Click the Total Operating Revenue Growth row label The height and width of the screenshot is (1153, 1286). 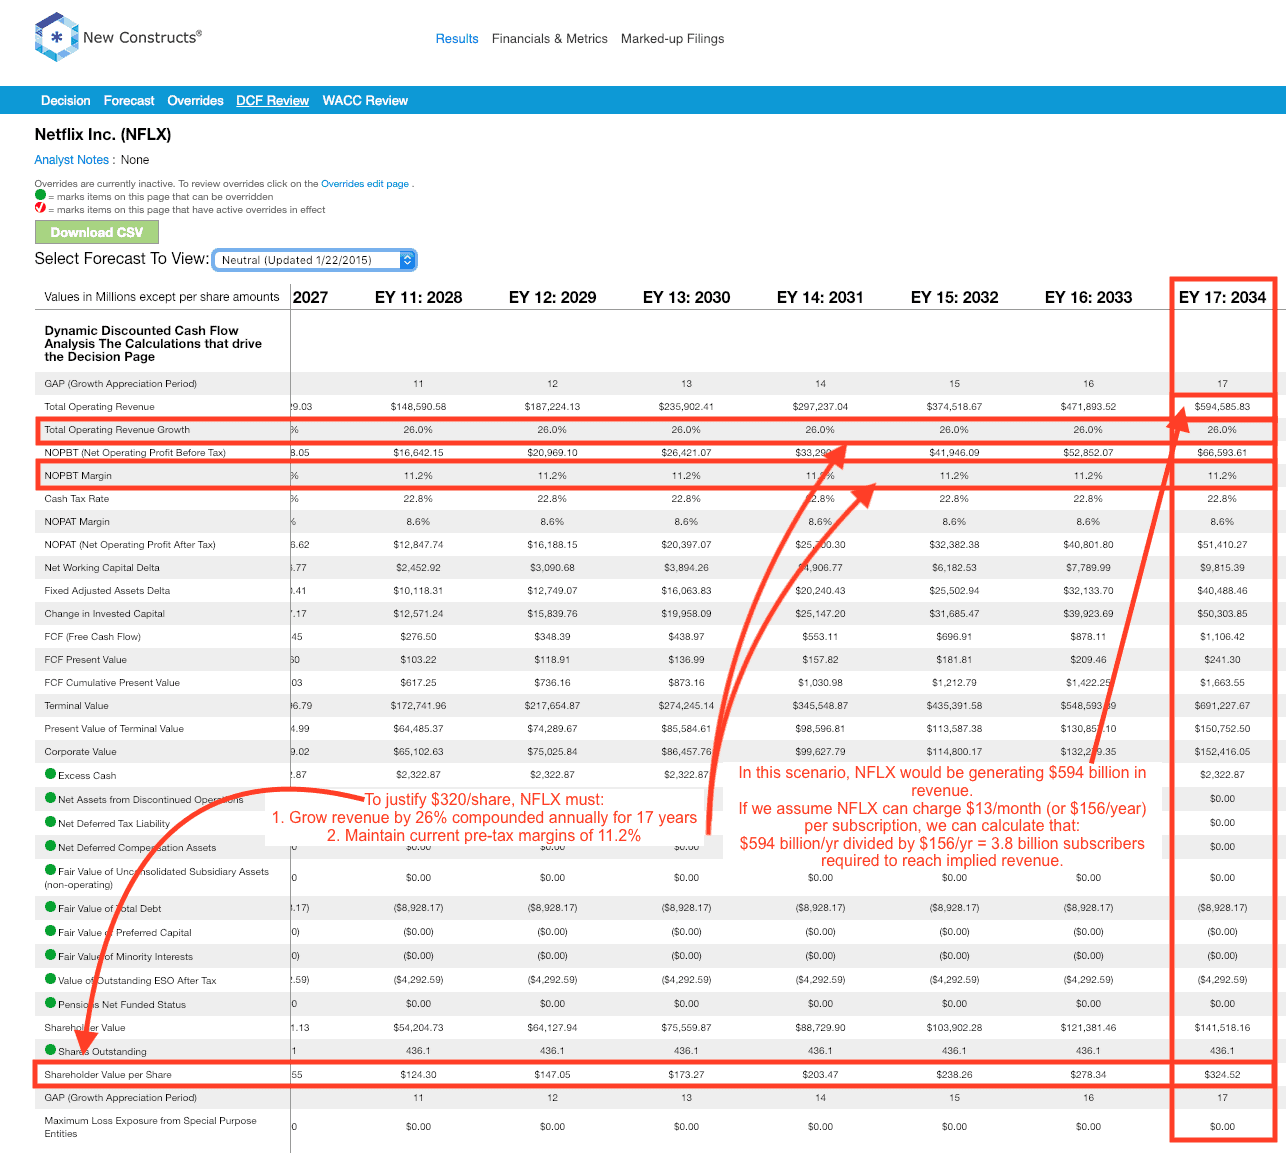click(117, 430)
